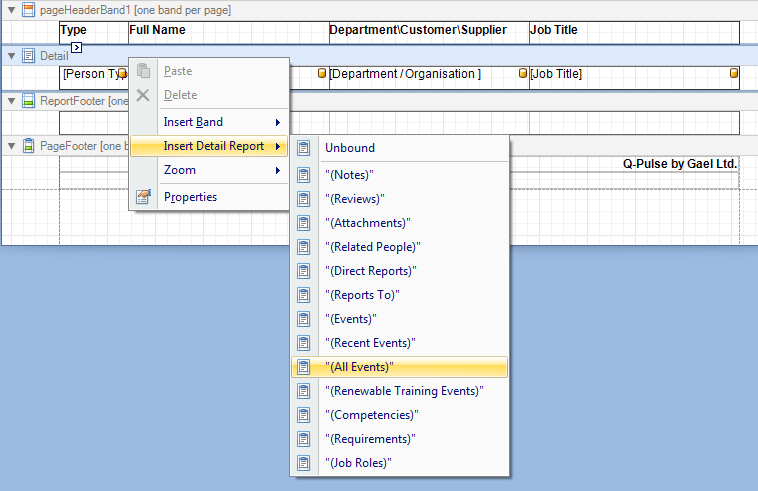758x491 pixels.
Task: Insert "(Renewable Training Events)" detail report
Action: click(400, 390)
